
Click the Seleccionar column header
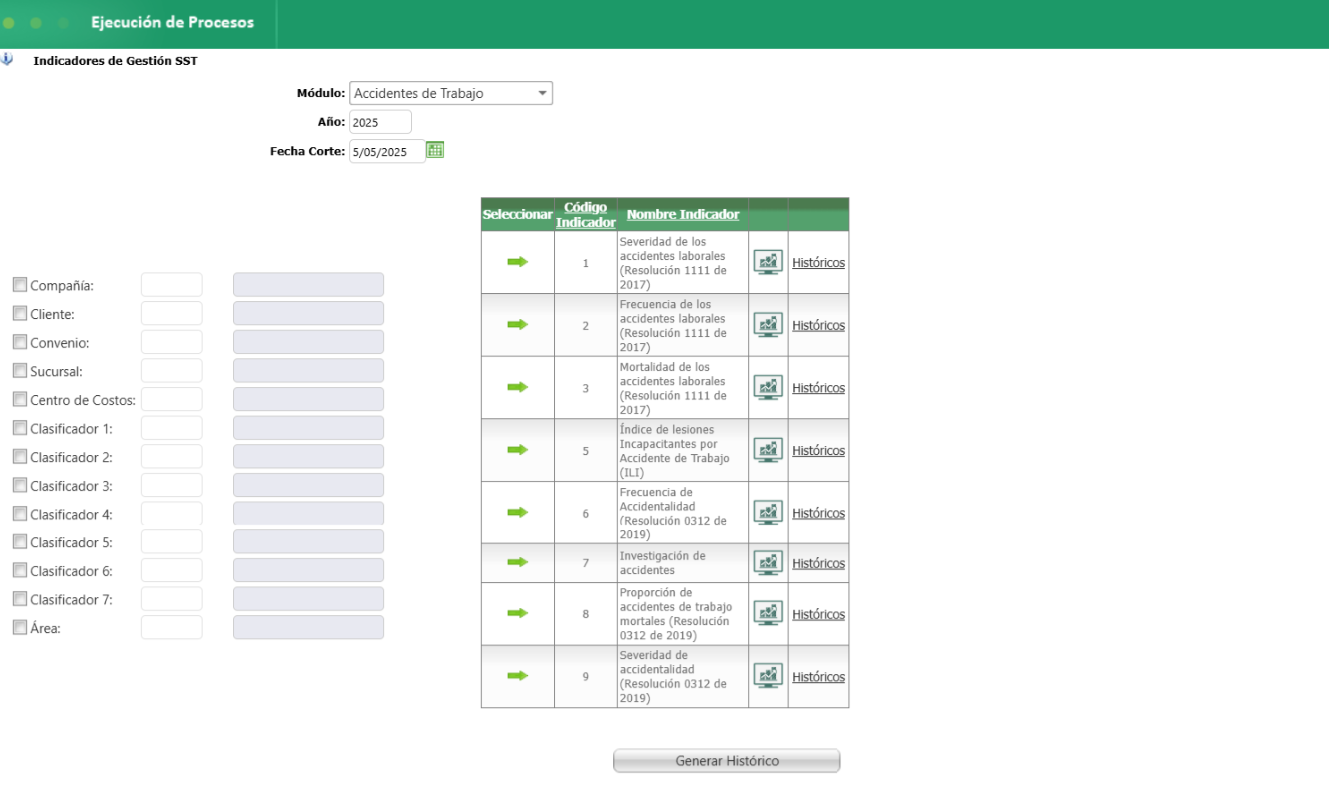(517, 215)
